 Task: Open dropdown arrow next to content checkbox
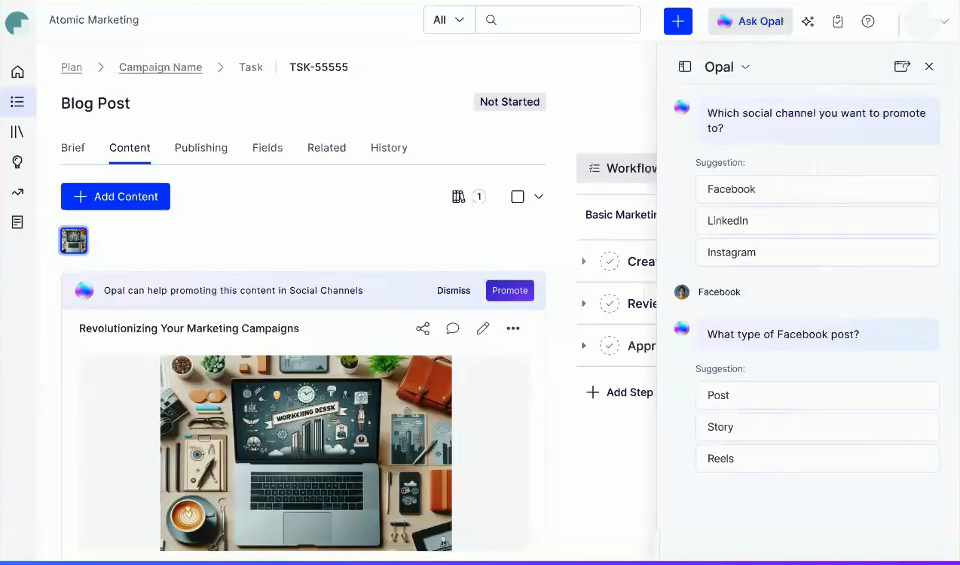point(538,196)
